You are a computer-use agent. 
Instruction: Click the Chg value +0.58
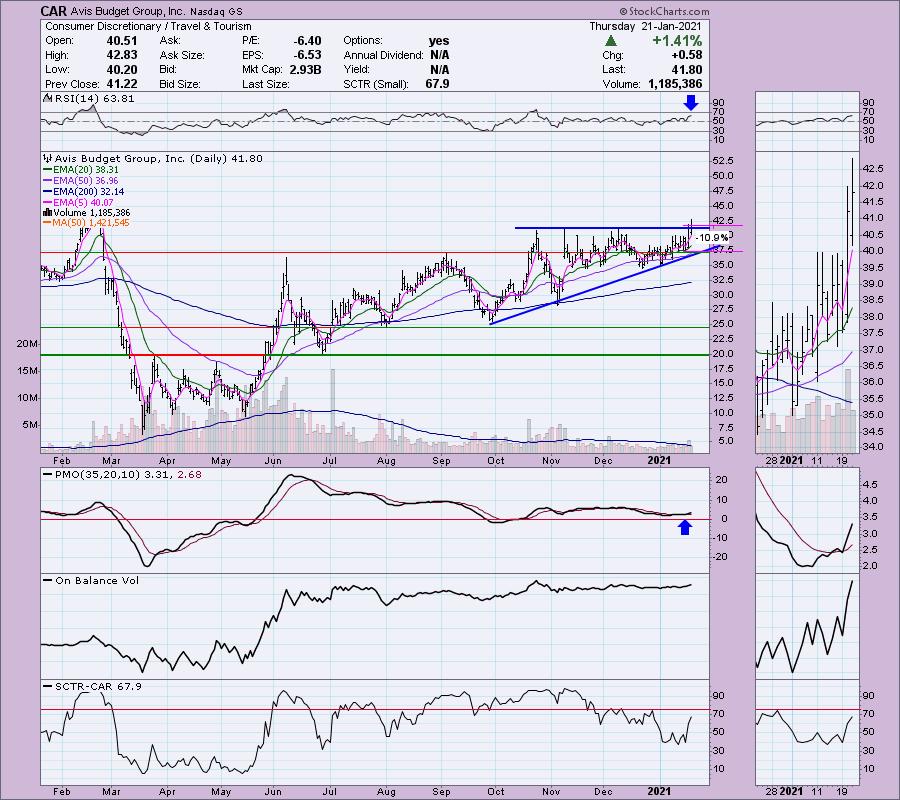click(688, 55)
